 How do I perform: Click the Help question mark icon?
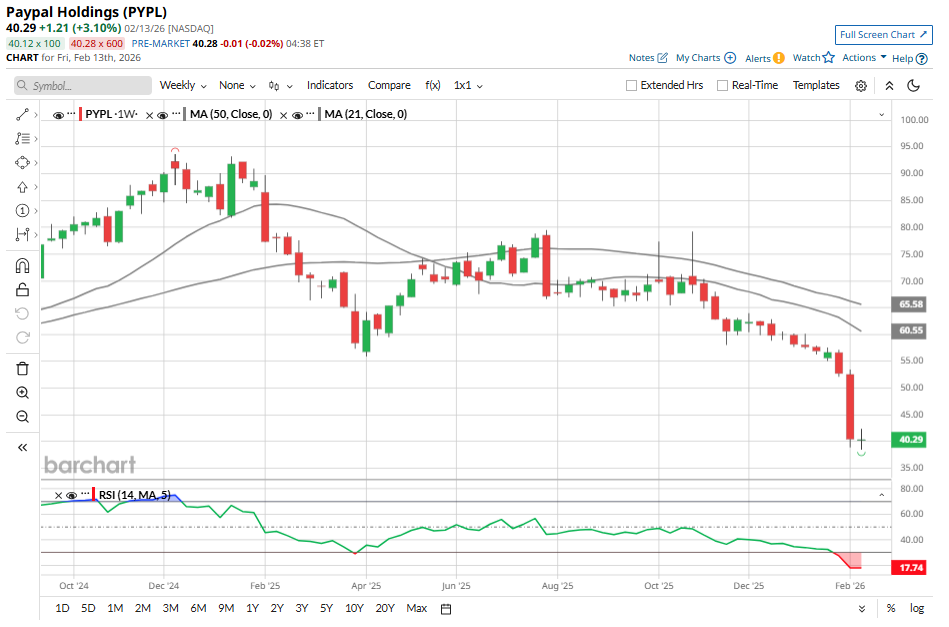[922, 59]
